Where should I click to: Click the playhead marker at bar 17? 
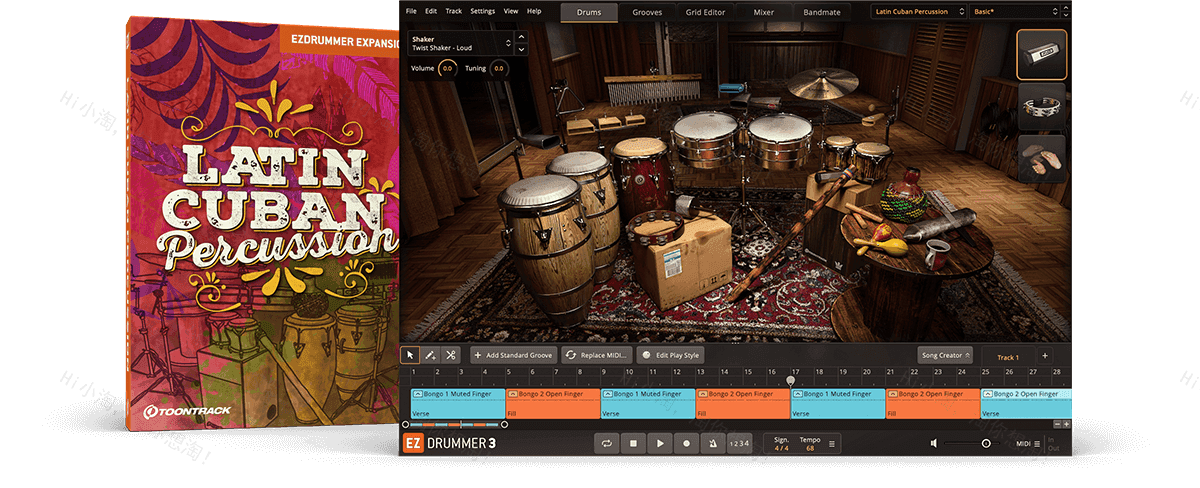coord(791,380)
